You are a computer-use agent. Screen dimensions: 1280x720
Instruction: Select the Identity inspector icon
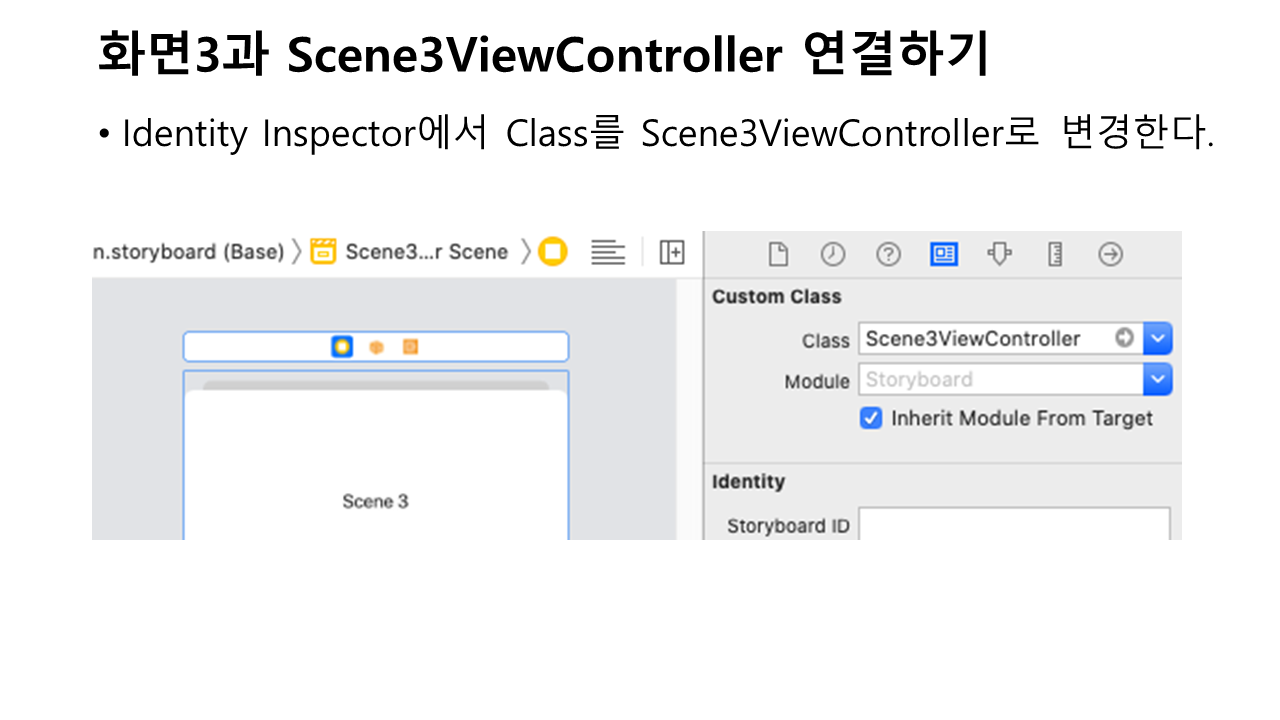tap(943, 255)
